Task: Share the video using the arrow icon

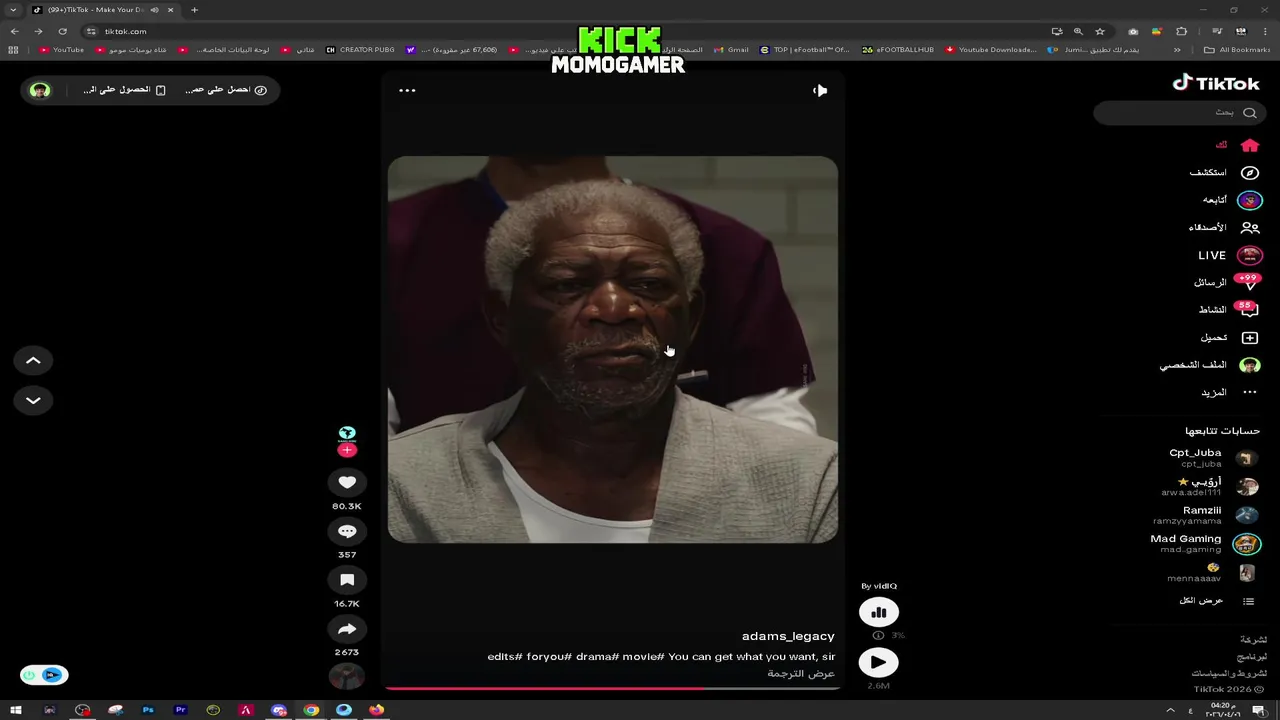Action: [347, 629]
